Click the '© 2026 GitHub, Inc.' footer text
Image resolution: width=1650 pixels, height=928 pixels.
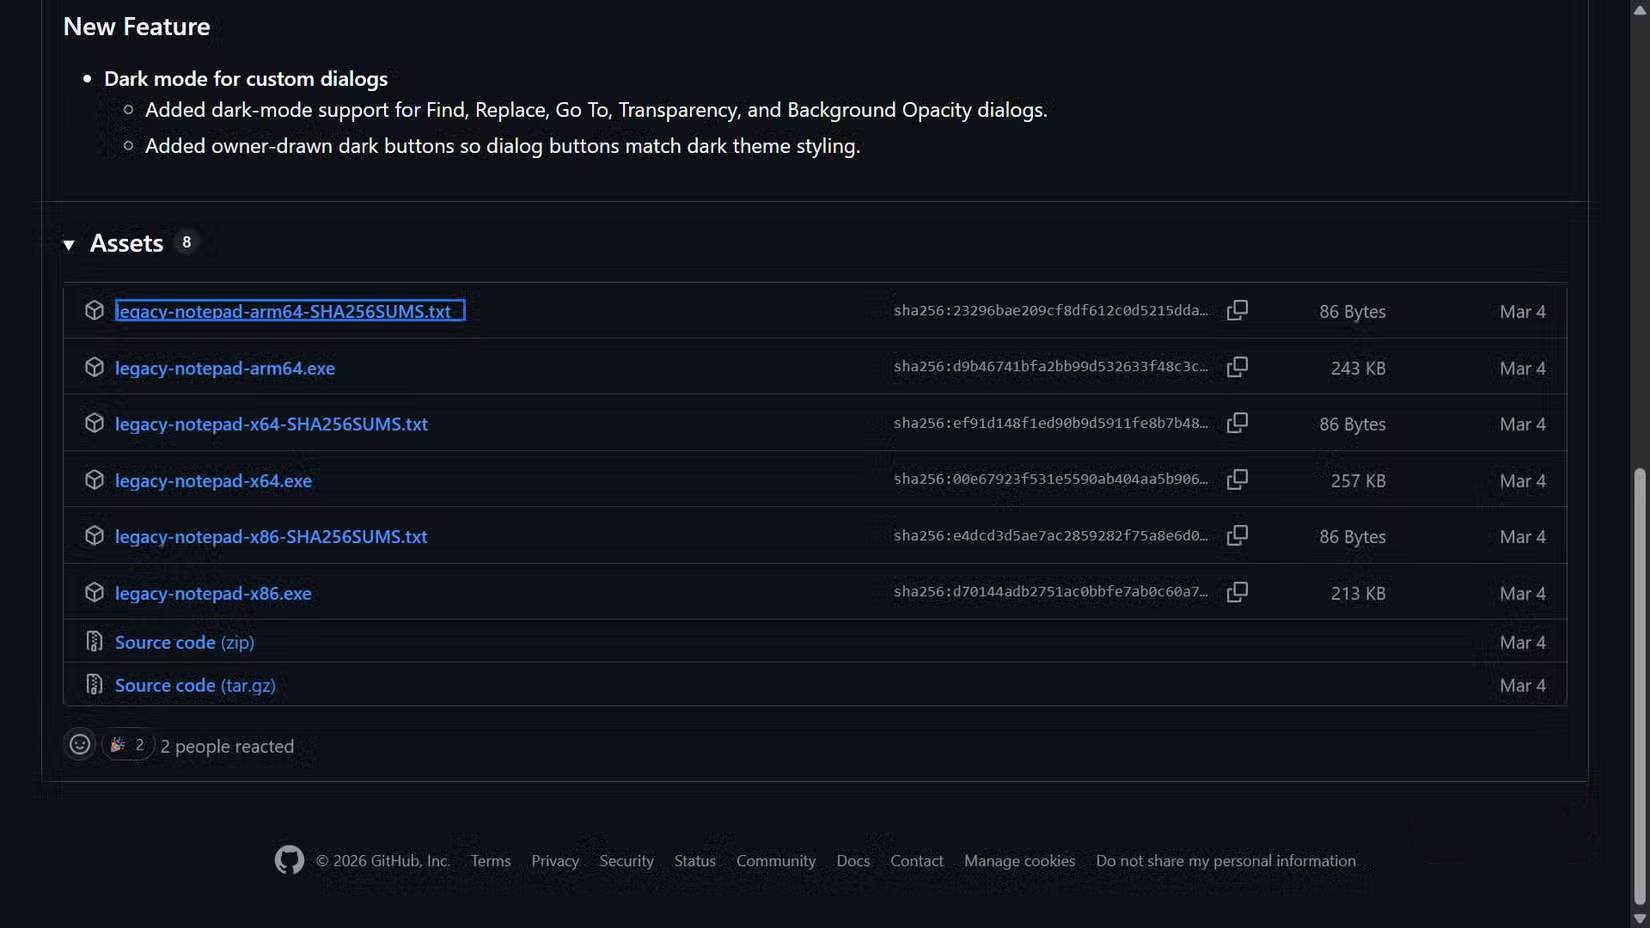[x=383, y=861]
